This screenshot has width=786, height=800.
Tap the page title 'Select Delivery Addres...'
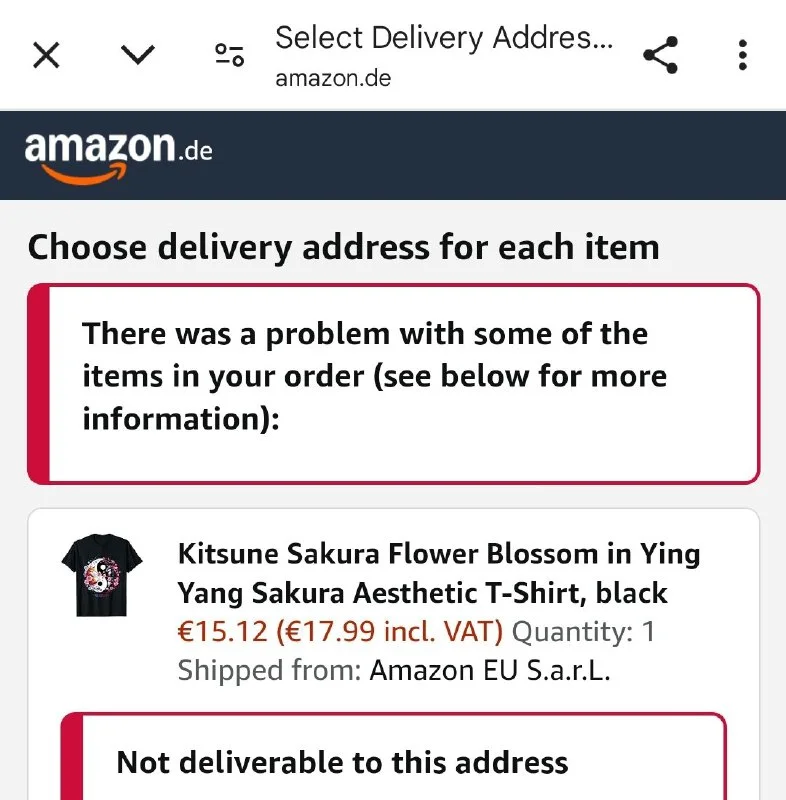pyautogui.click(x=444, y=39)
